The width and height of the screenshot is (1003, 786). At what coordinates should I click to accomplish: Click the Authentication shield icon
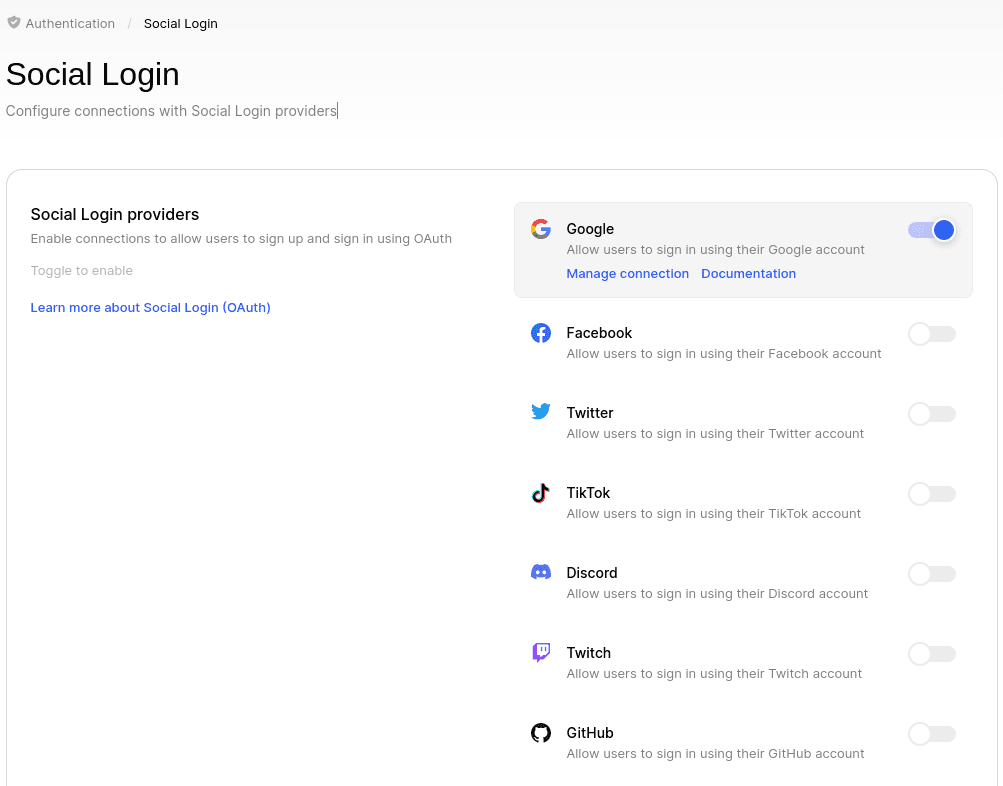[x=13, y=23]
